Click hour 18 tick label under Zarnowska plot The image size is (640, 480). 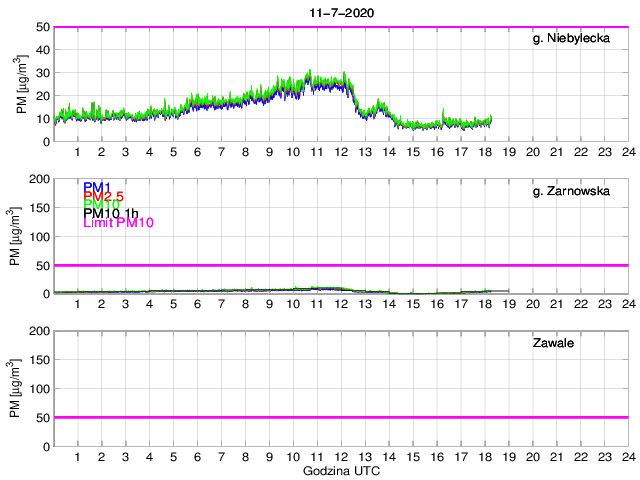(485, 304)
